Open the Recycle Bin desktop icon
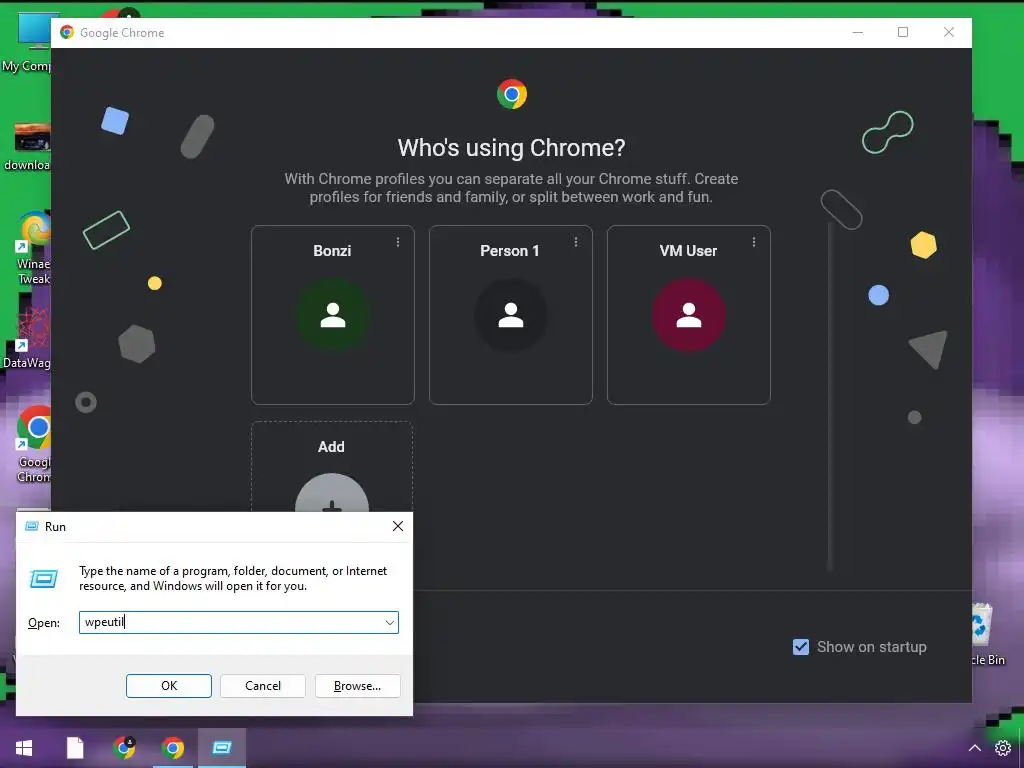 pyautogui.click(x=986, y=633)
